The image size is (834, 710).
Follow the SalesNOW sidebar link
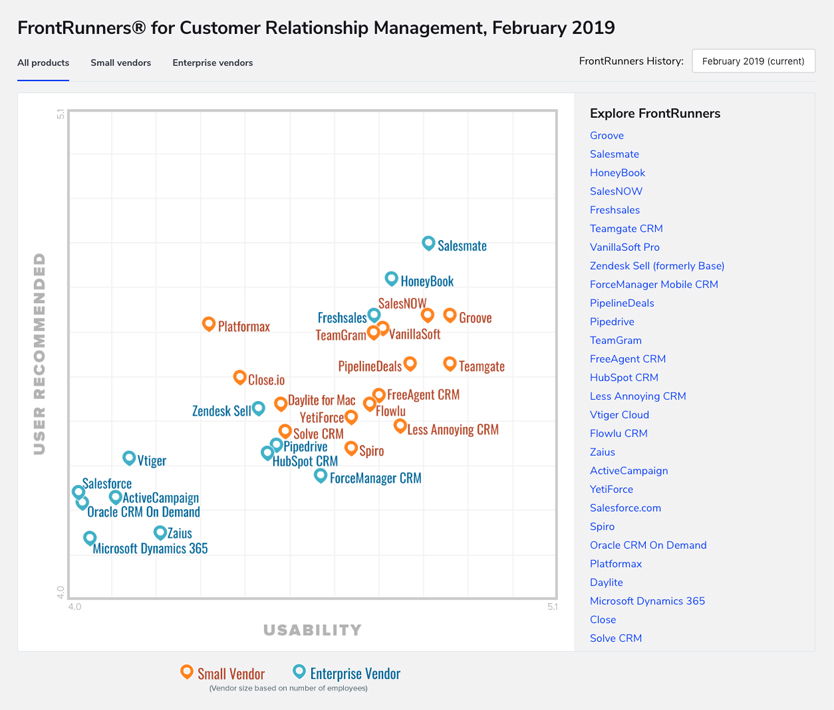[x=616, y=191]
